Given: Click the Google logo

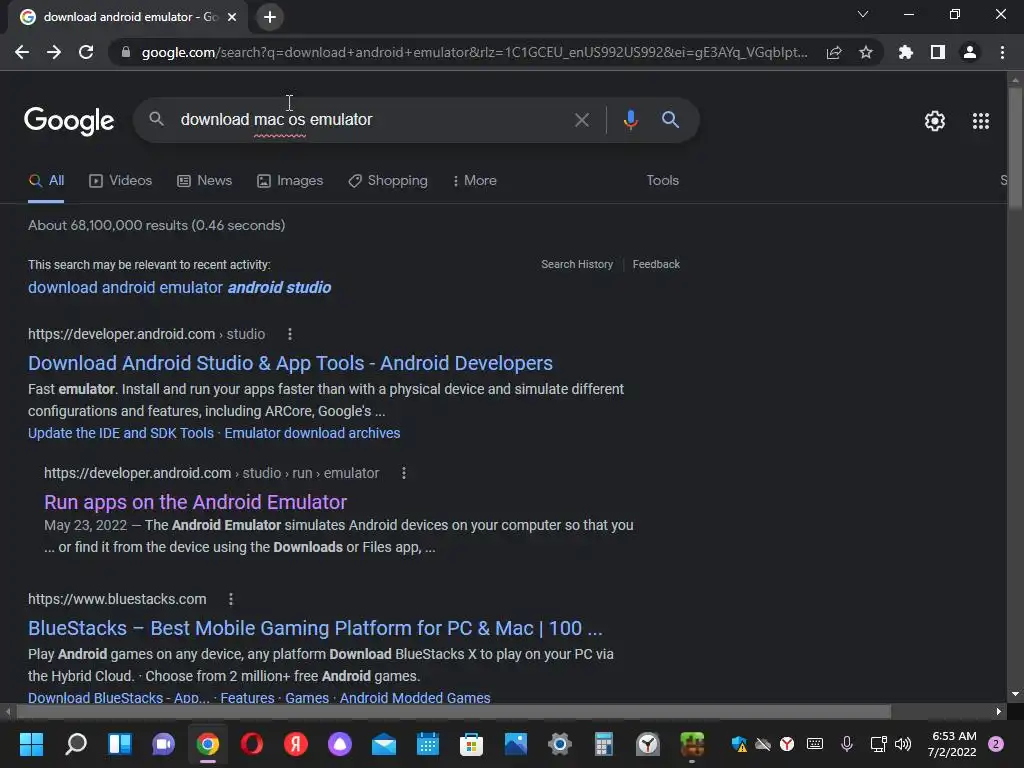Looking at the screenshot, I should click(x=69, y=120).
